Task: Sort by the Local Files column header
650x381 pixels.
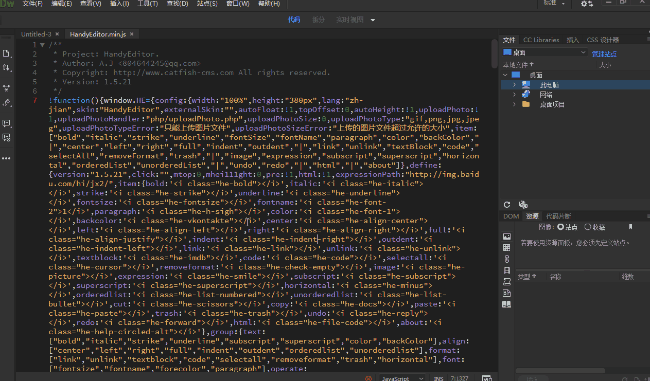Action: point(519,65)
